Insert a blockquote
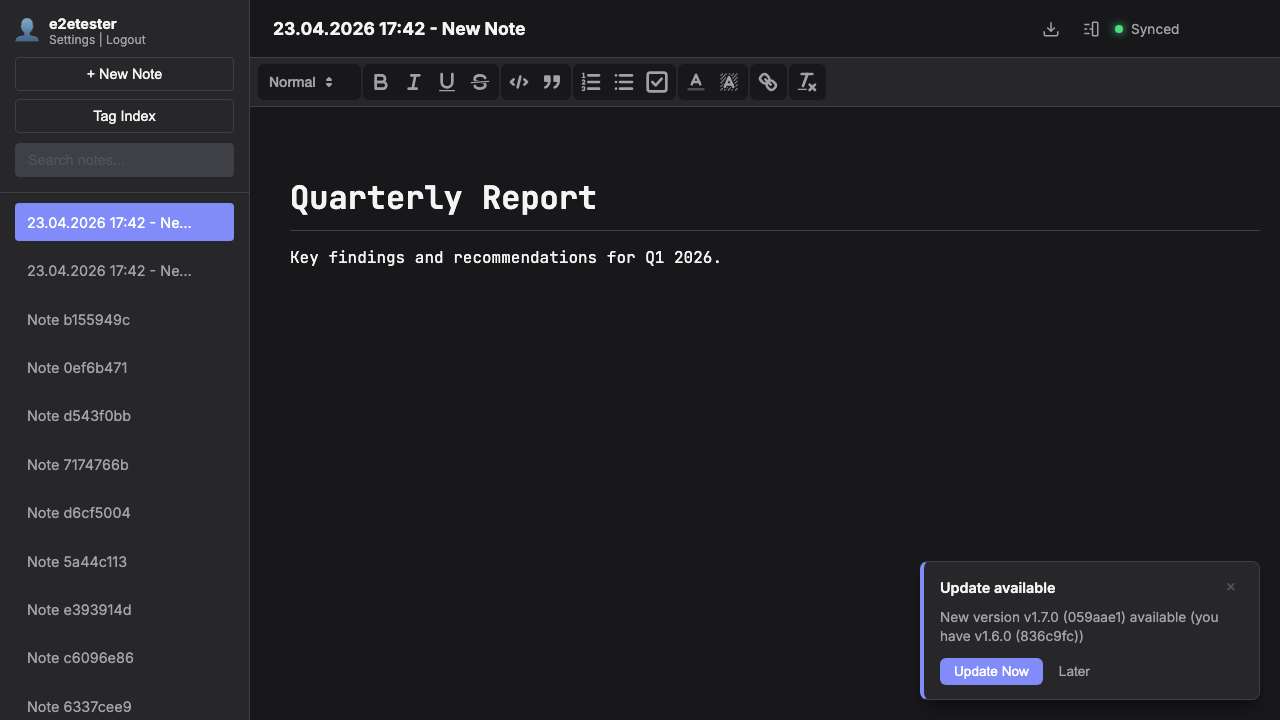1280x720 pixels. tap(551, 82)
